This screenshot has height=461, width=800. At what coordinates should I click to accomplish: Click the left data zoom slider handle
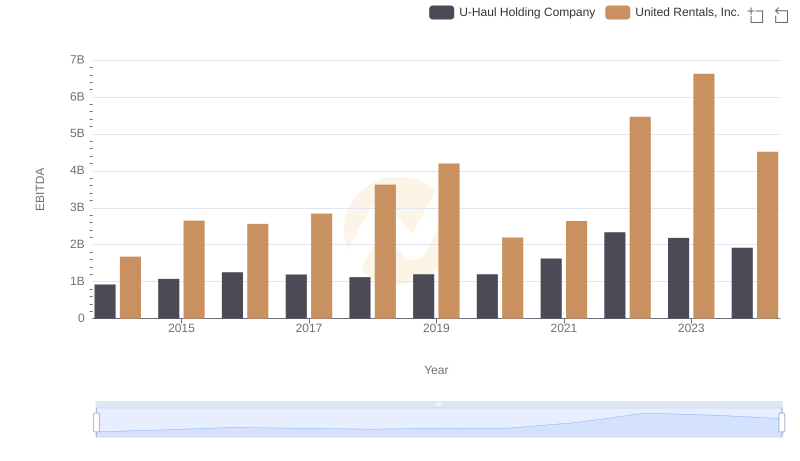coord(96,422)
